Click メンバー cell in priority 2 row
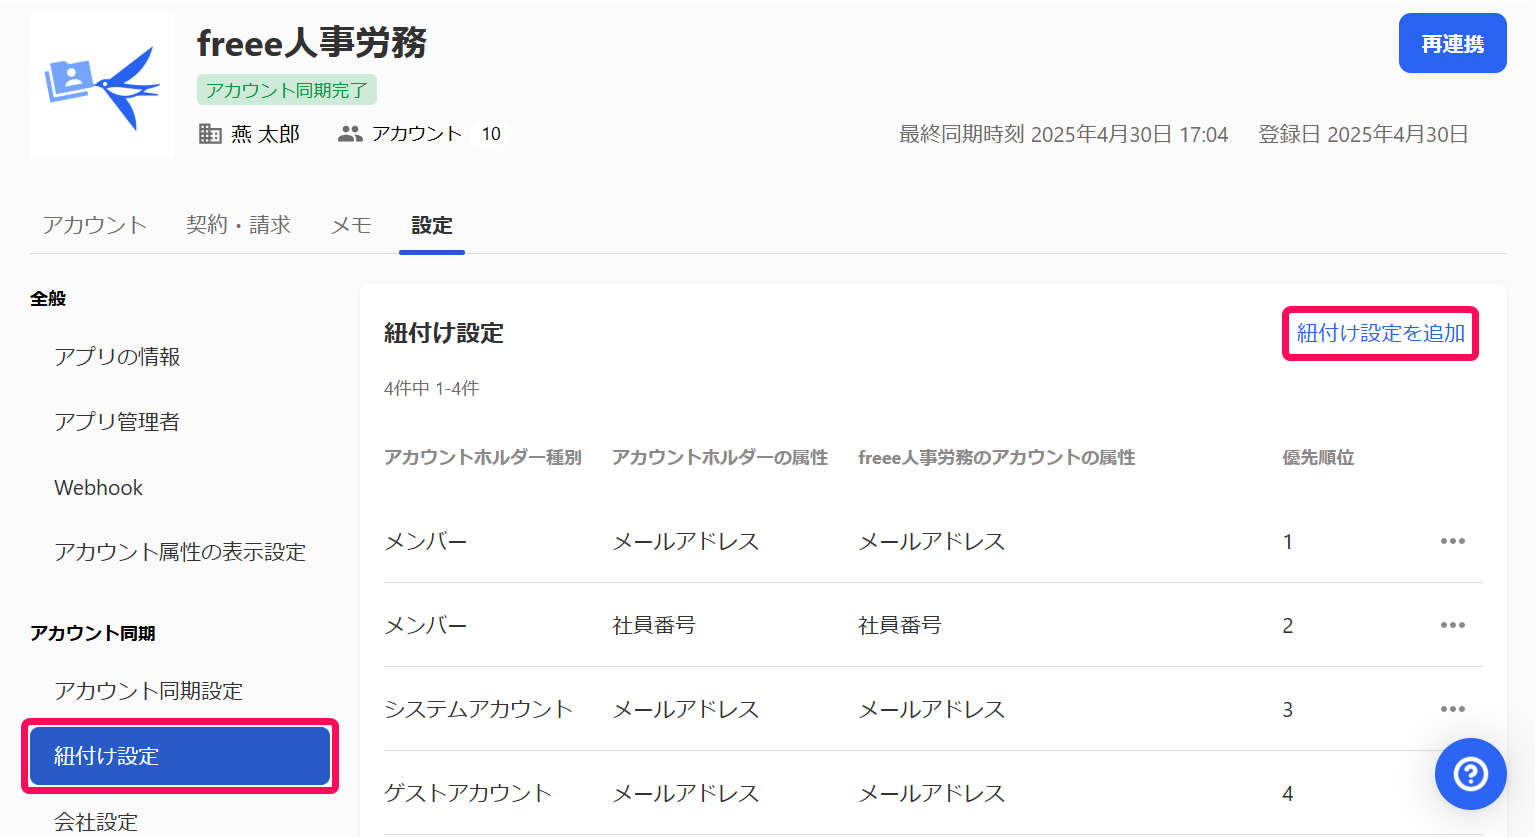Screen dimensions: 1535x837 426,625
